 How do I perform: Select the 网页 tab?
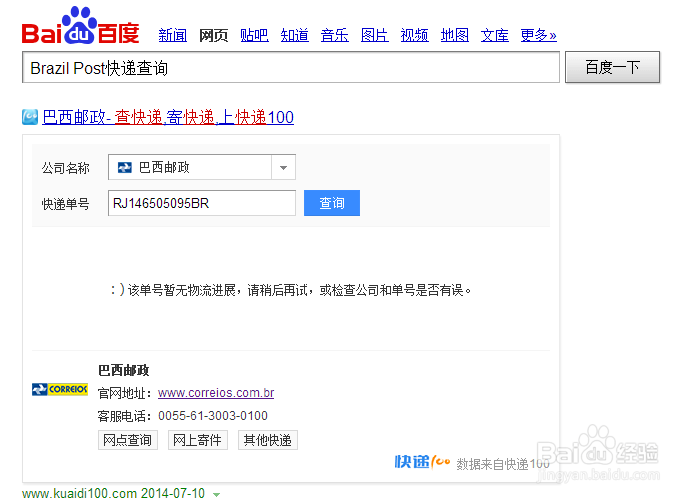coord(213,35)
